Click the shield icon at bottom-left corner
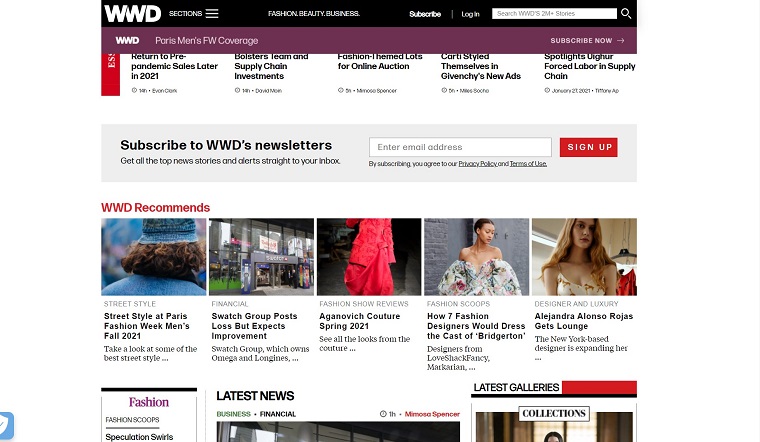760x442 pixels. tap(5, 426)
